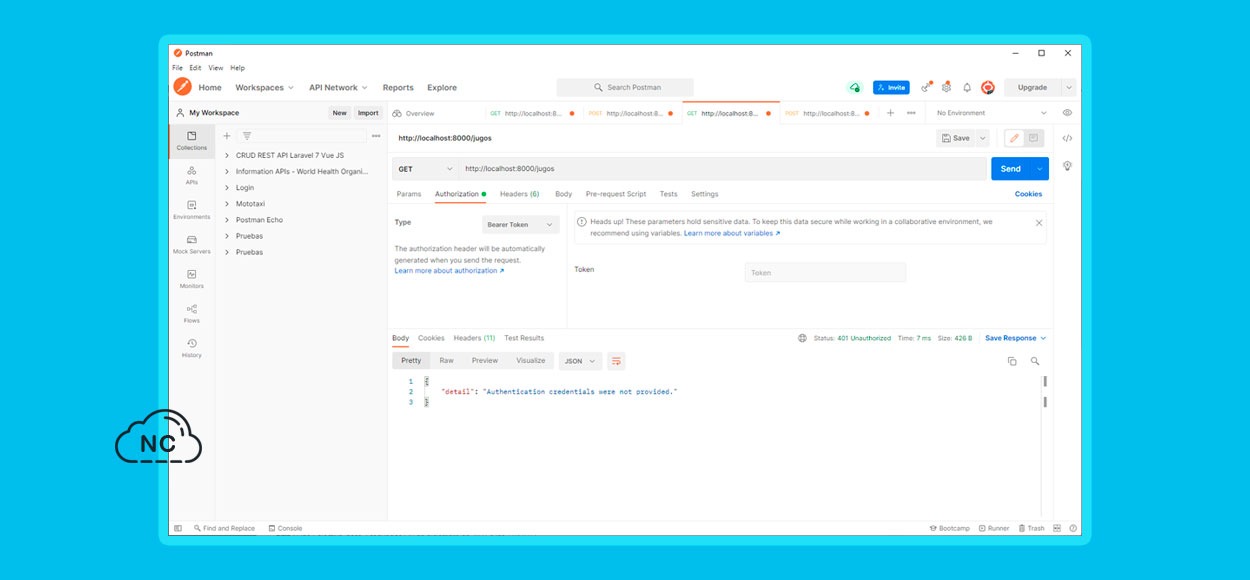Open the Flows sidebar panel
The height and width of the screenshot is (580, 1250).
pyautogui.click(x=191, y=313)
